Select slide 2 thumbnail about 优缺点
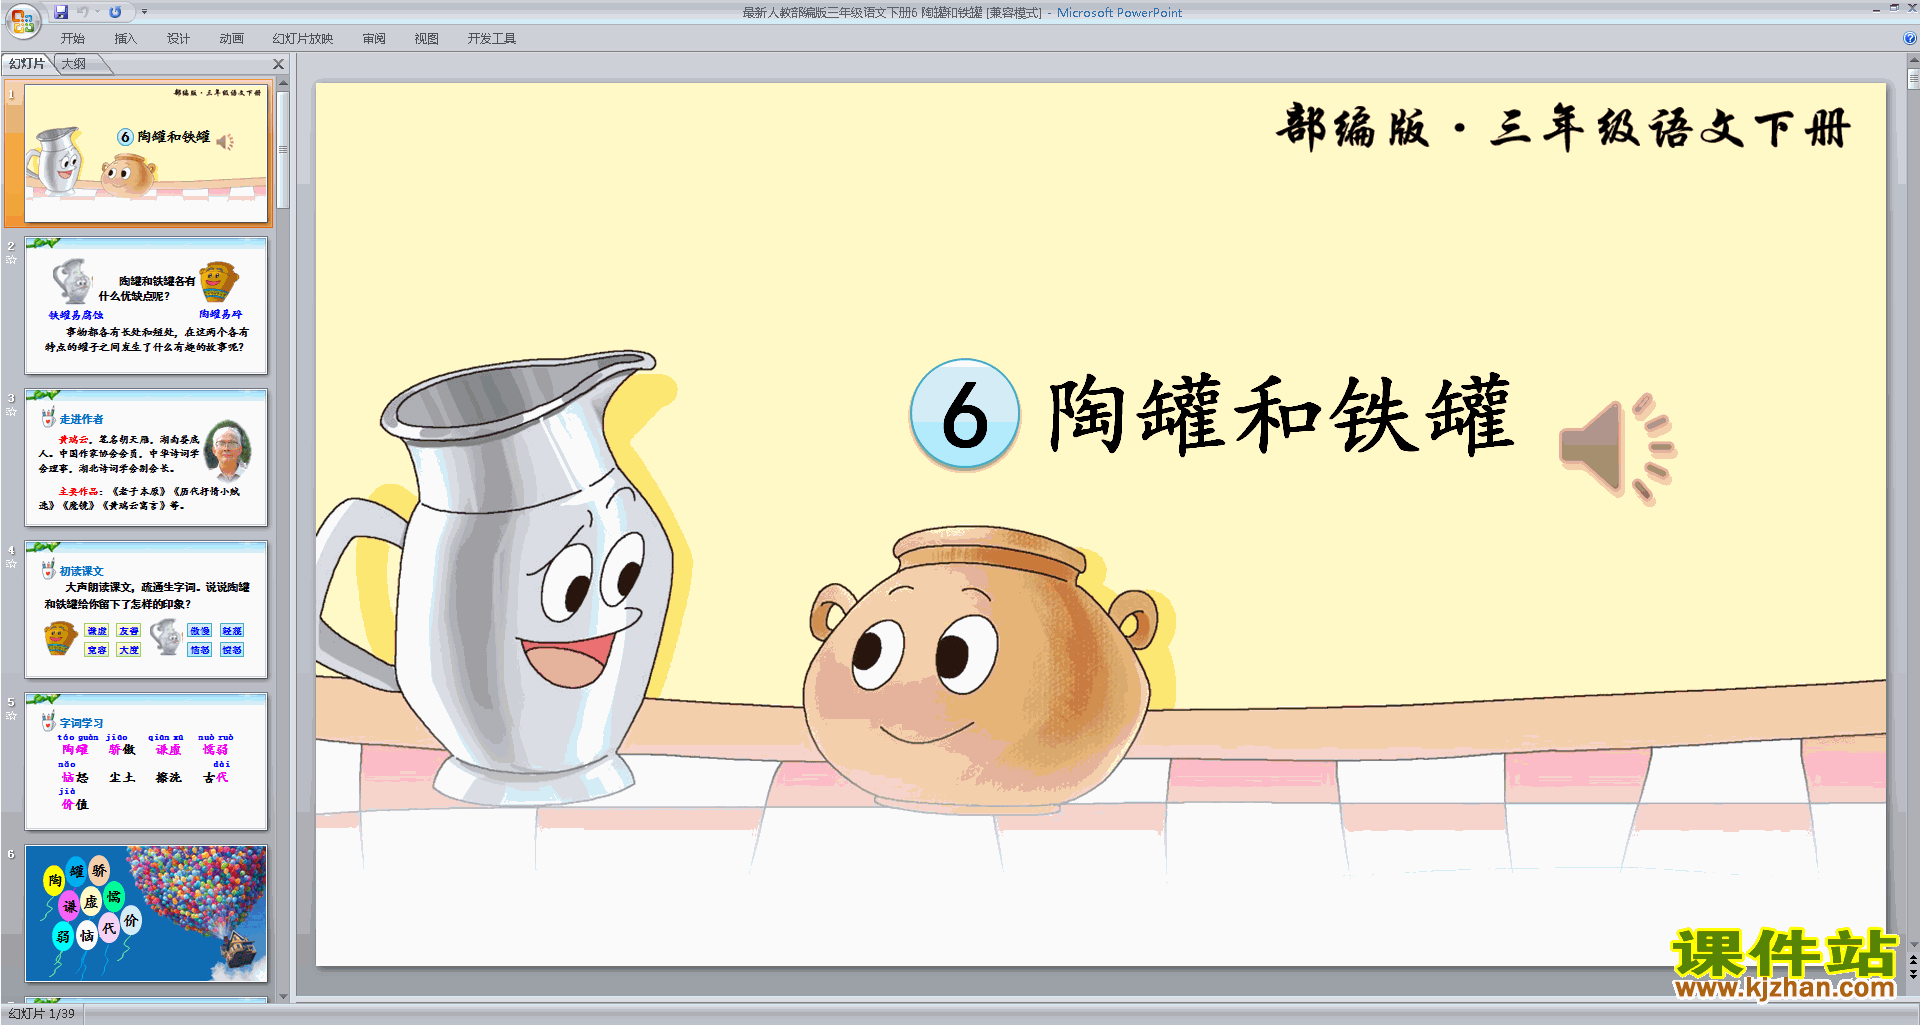The width and height of the screenshot is (1920, 1025). pos(146,305)
